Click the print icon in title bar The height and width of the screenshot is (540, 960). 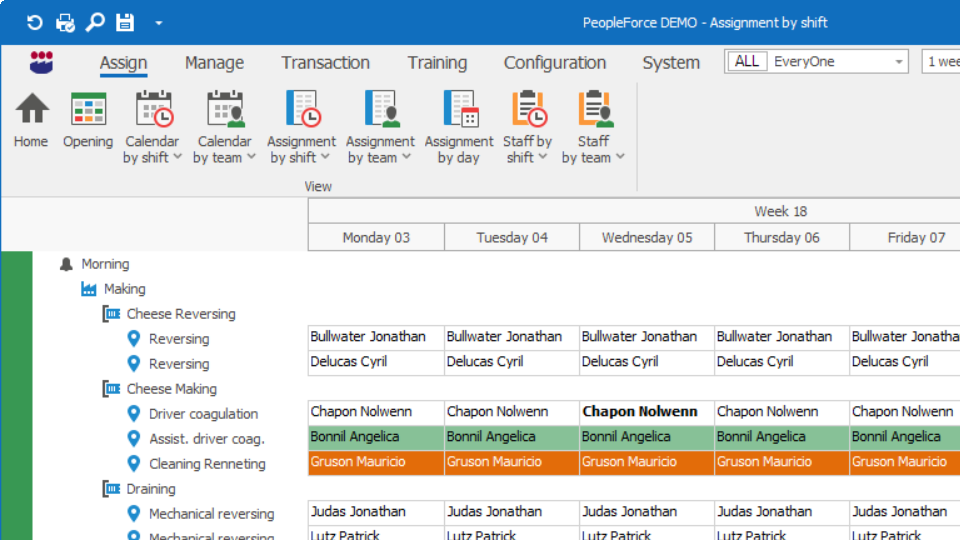coord(65,22)
